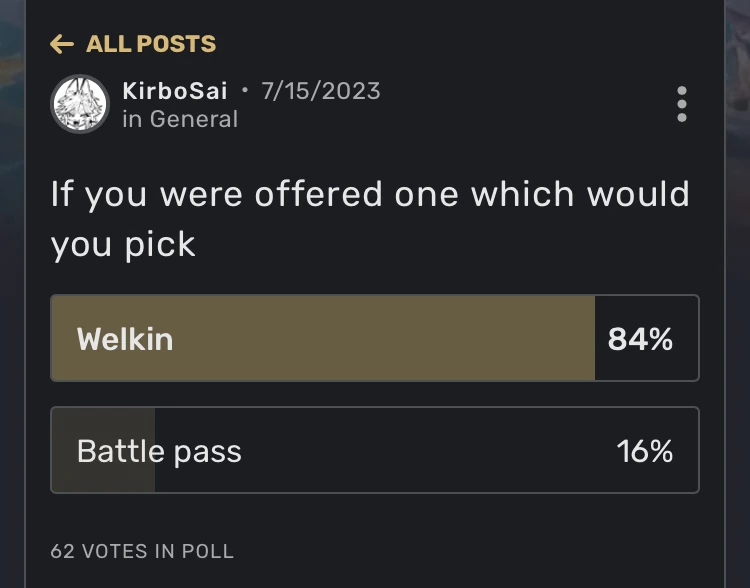Click the 84% result label

640,339
